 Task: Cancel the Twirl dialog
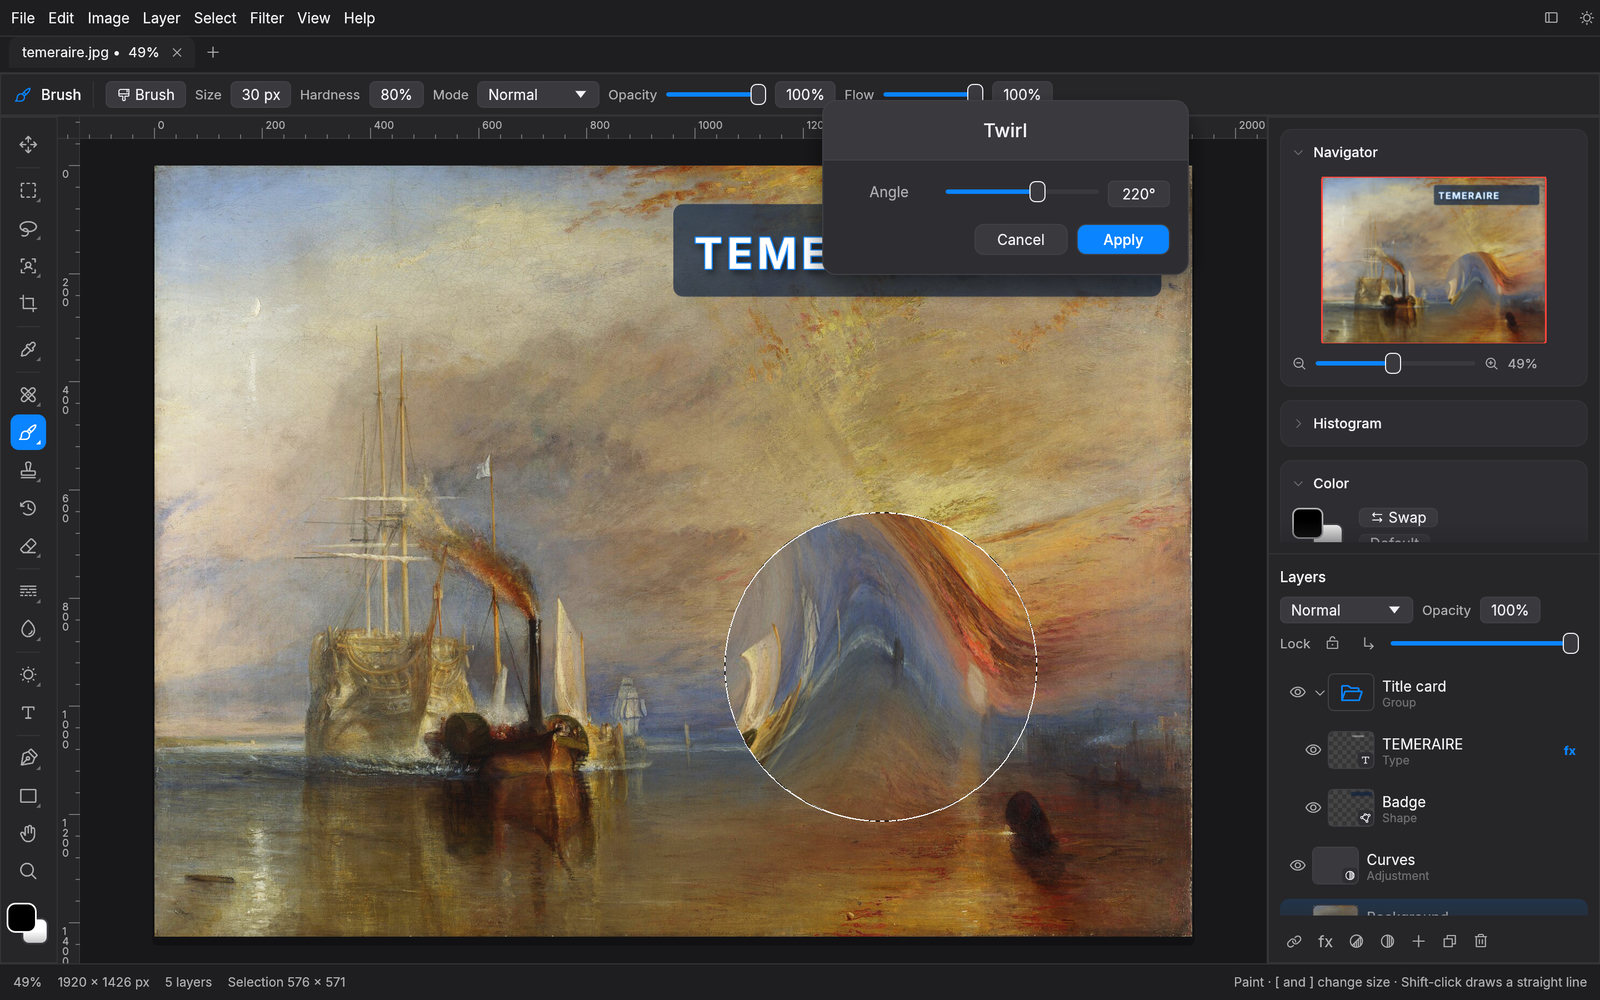coord(1020,240)
